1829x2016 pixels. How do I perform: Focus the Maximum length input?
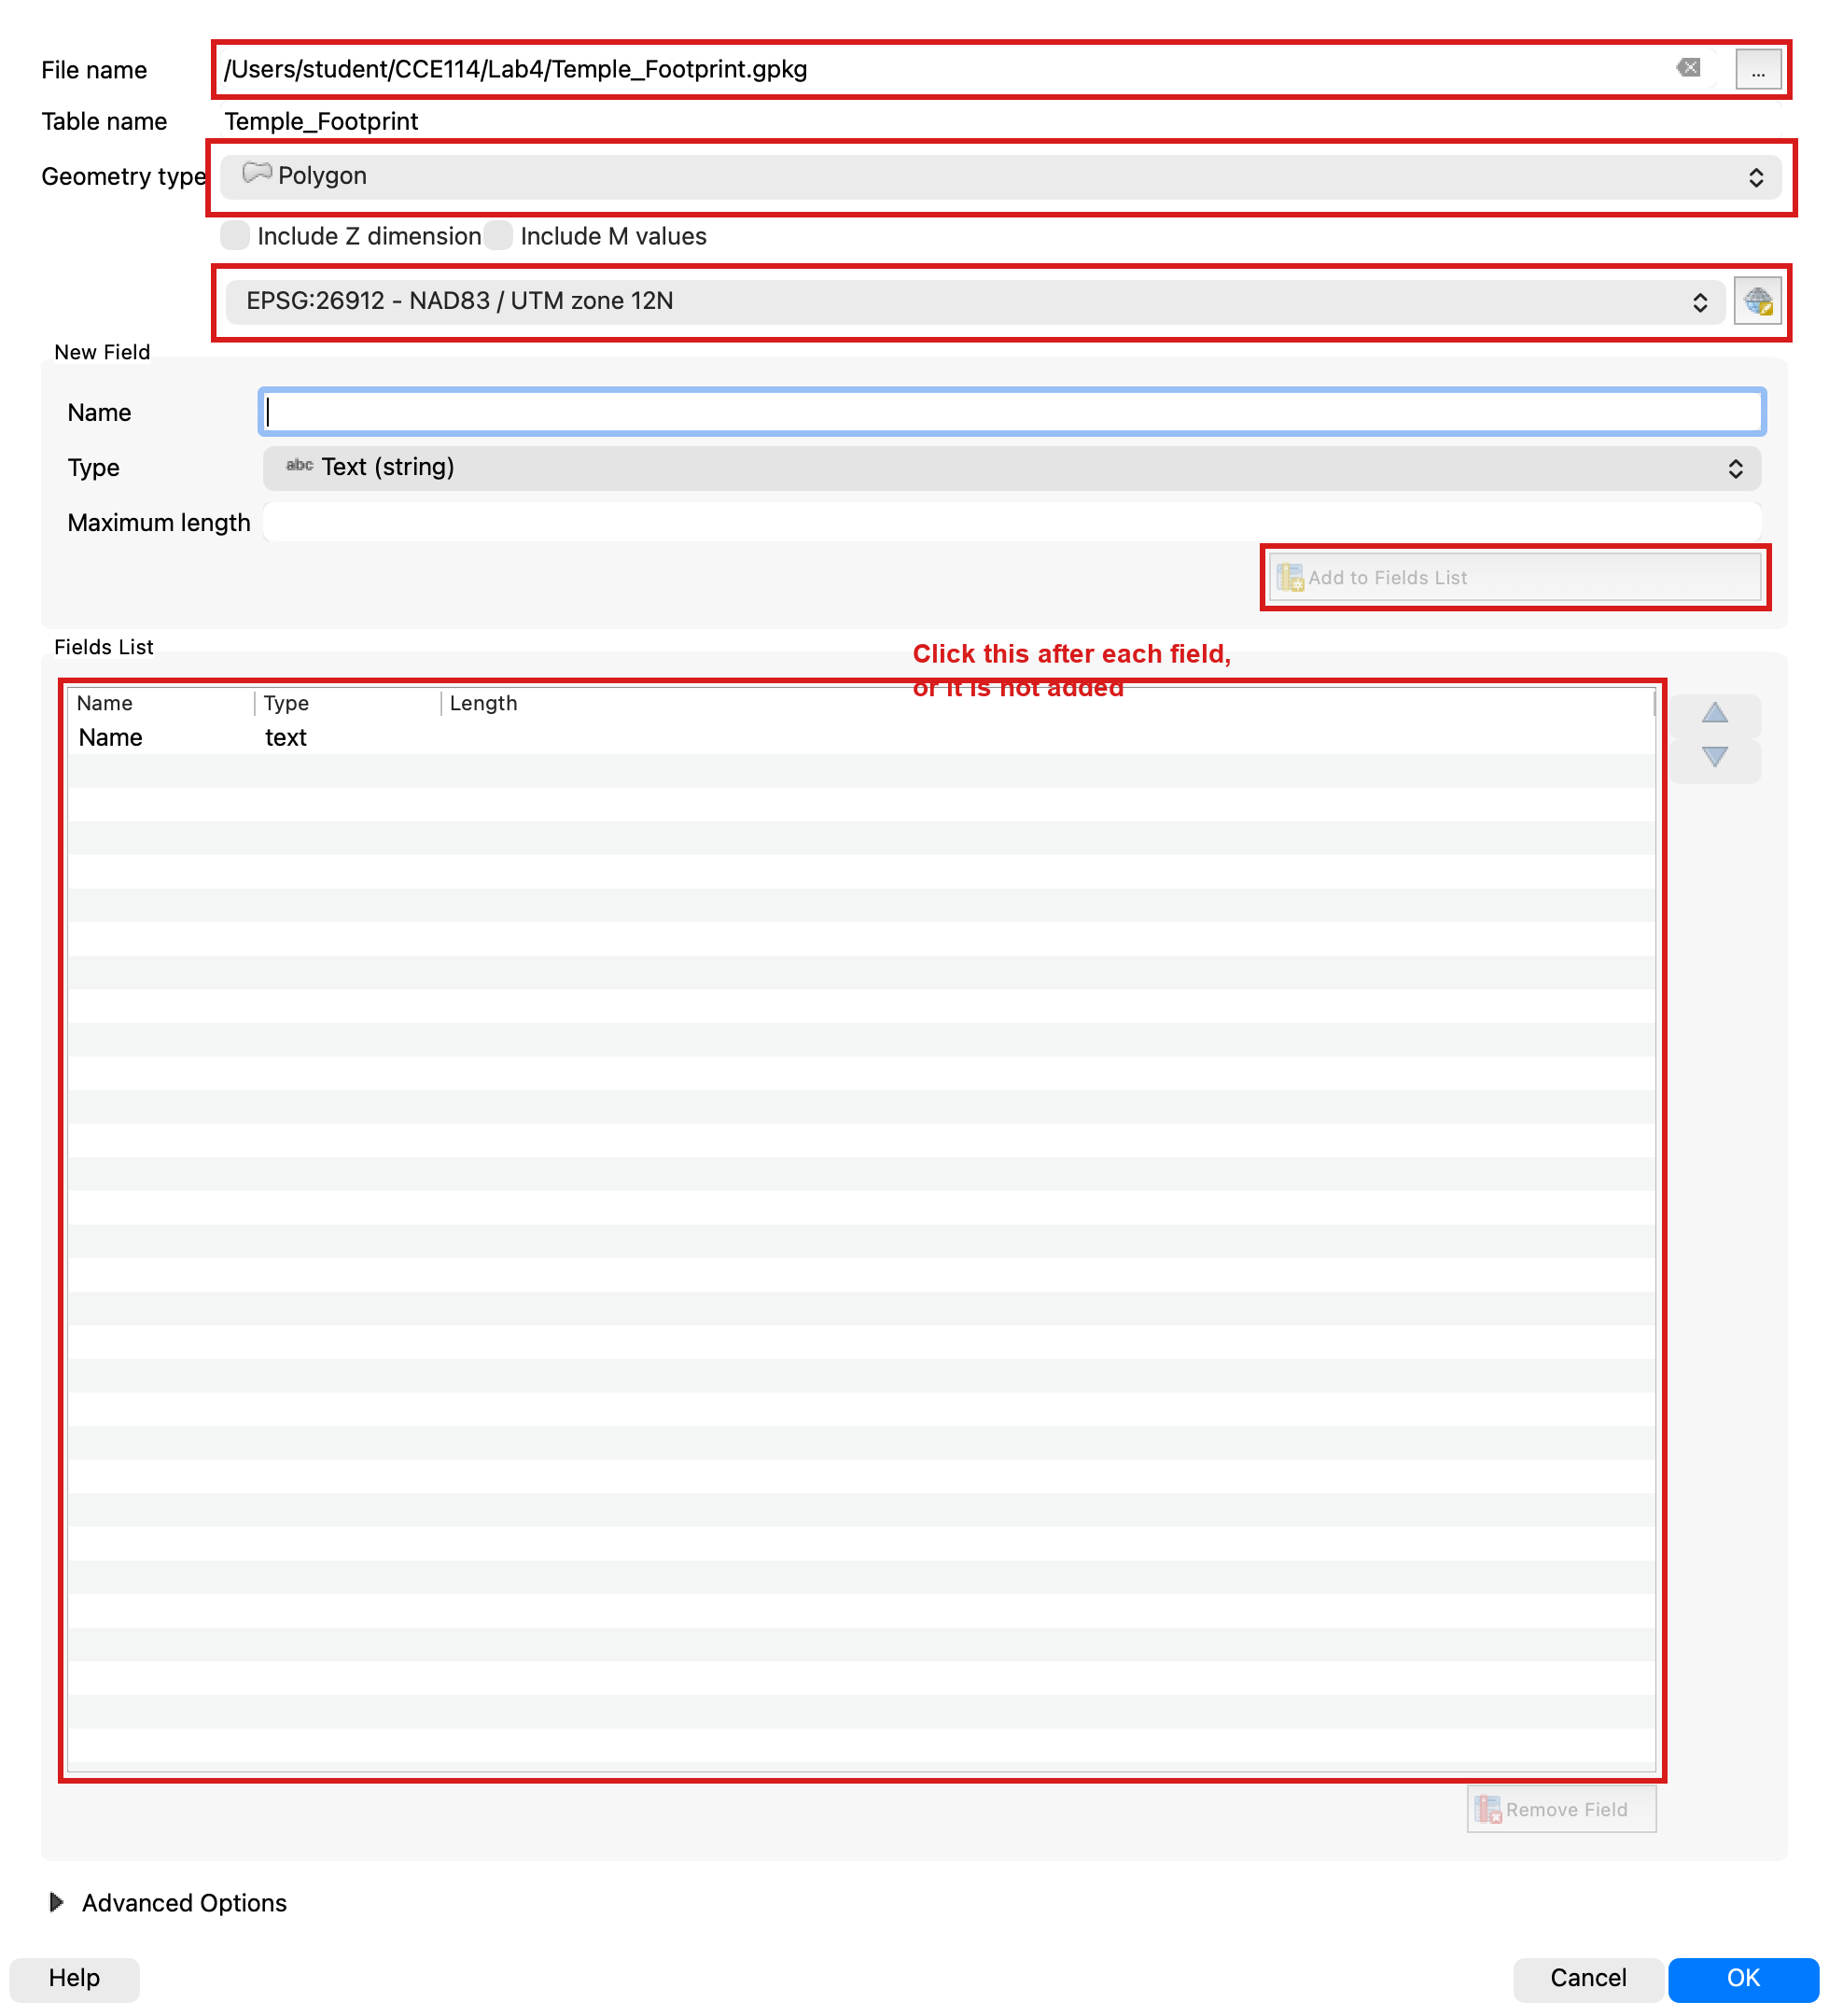[x=1011, y=523]
